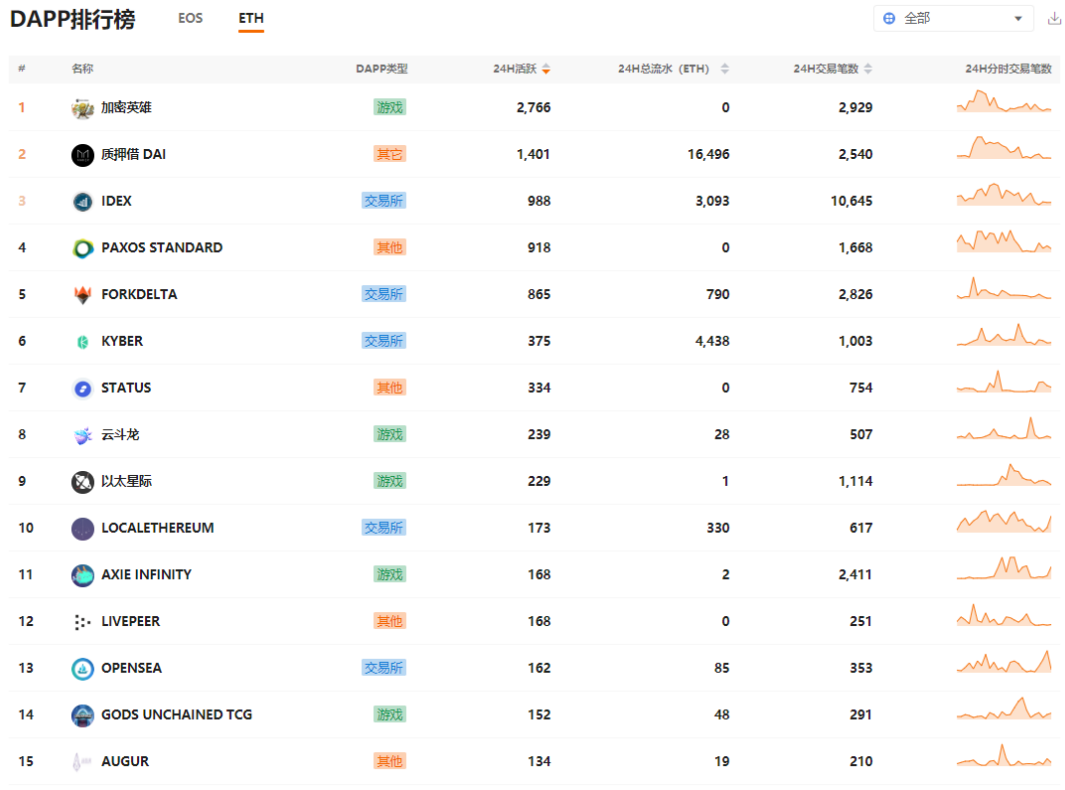
Task: Click the IDEX logo icon
Action: [x=83, y=202]
